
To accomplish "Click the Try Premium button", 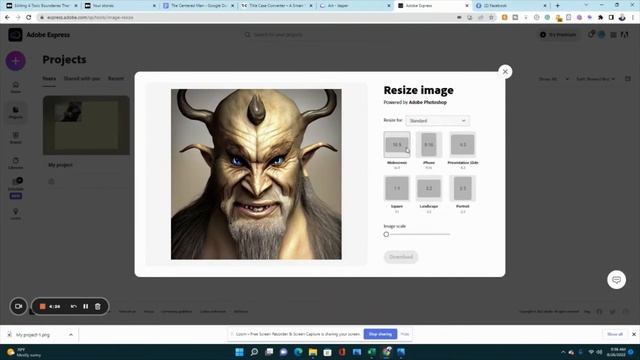I will click(x=558, y=35).
